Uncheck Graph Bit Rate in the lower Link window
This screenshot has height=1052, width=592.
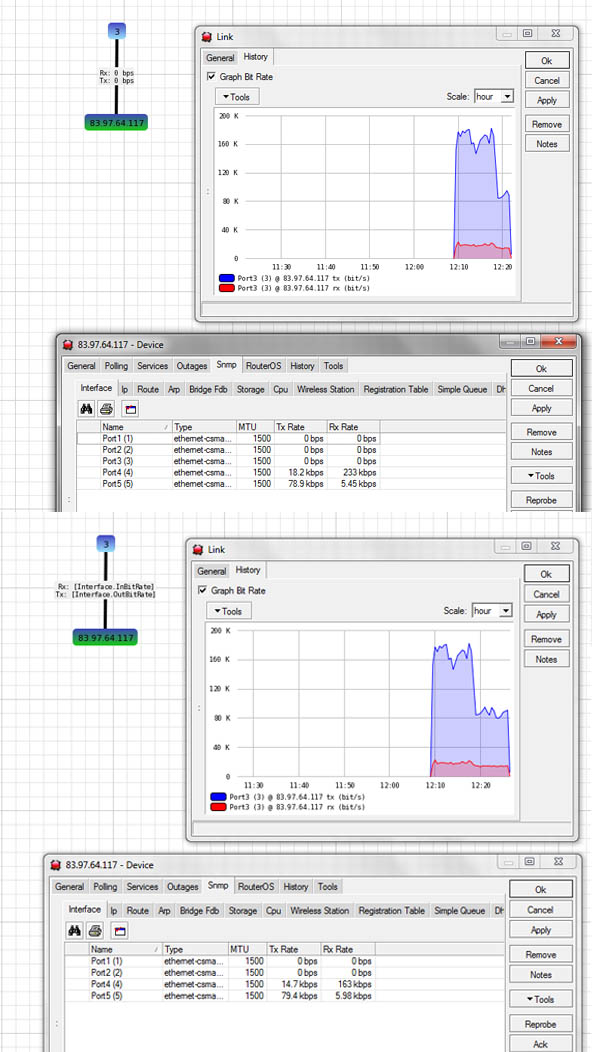(x=202, y=591)
